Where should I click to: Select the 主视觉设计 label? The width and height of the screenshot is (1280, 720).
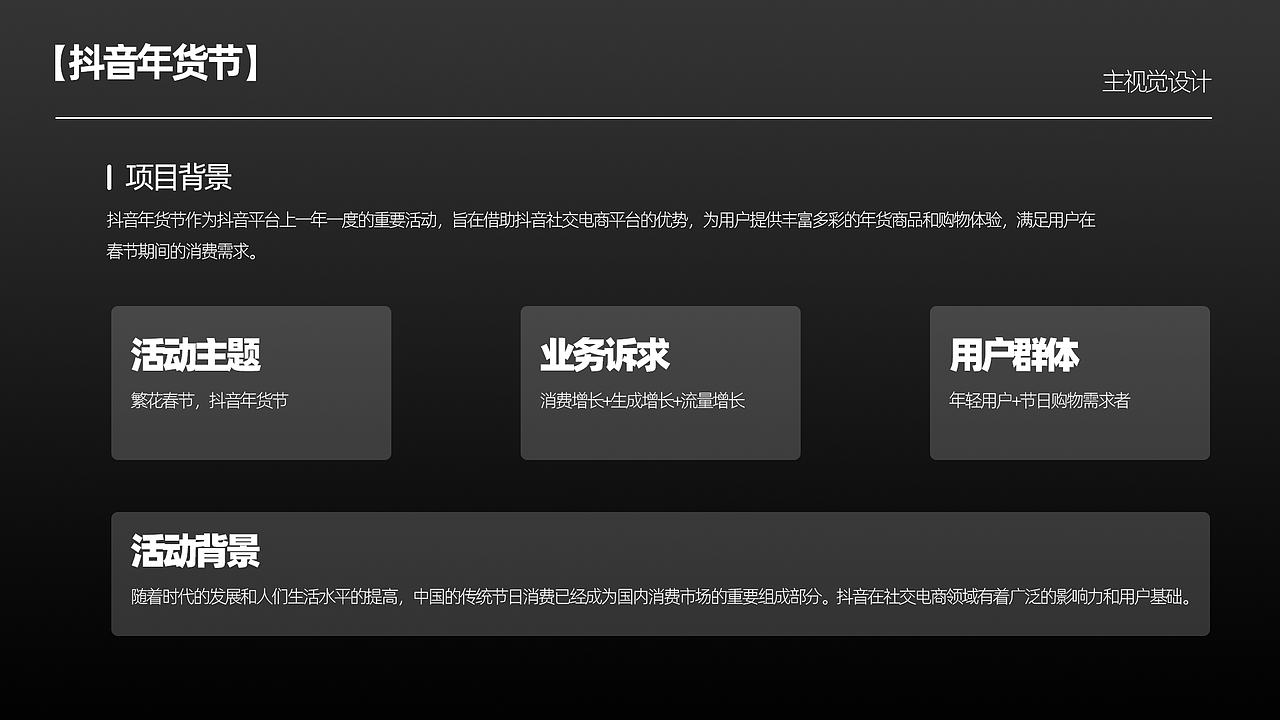pyautogui.click(x=1157, y=83)
